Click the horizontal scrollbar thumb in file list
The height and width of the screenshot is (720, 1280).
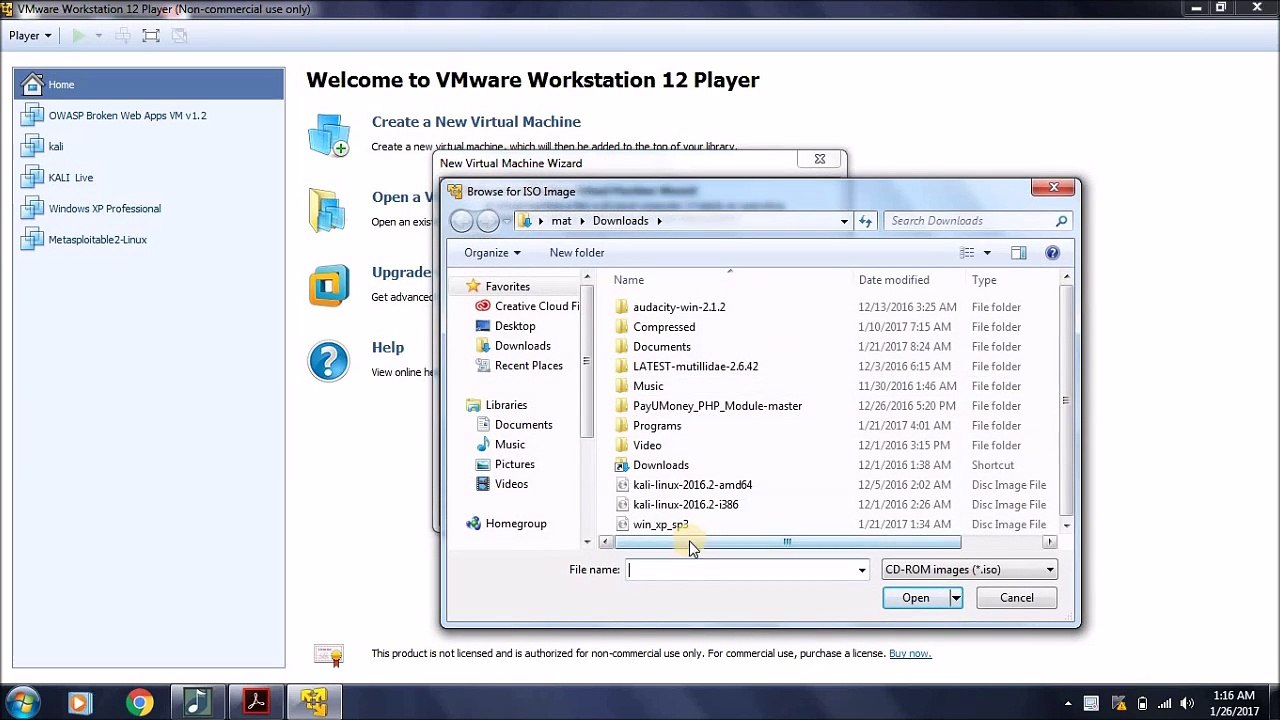click(x=787, y=542)
